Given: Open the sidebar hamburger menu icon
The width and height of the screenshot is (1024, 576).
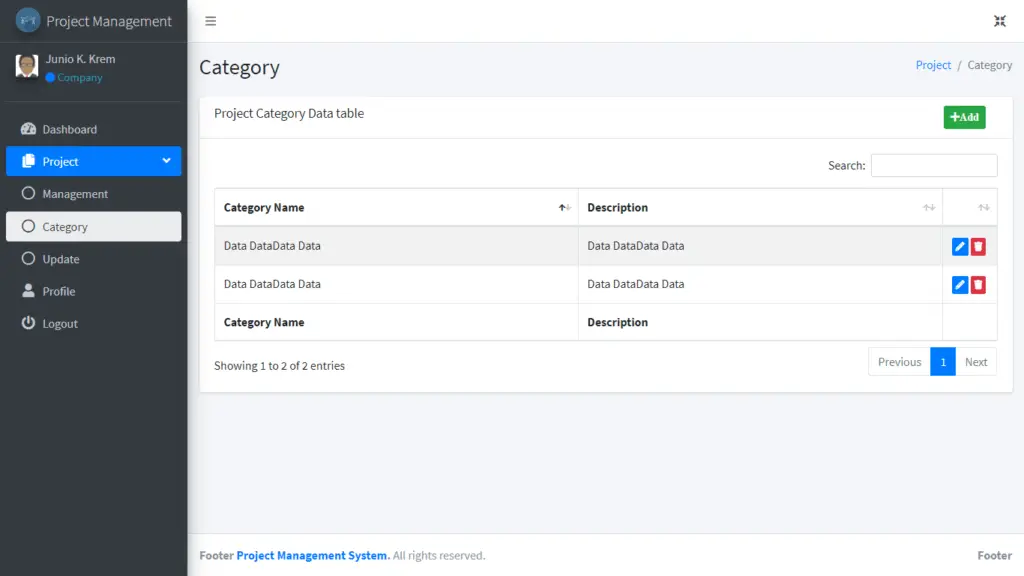Looking at the screenshot, I should [208, 20].
